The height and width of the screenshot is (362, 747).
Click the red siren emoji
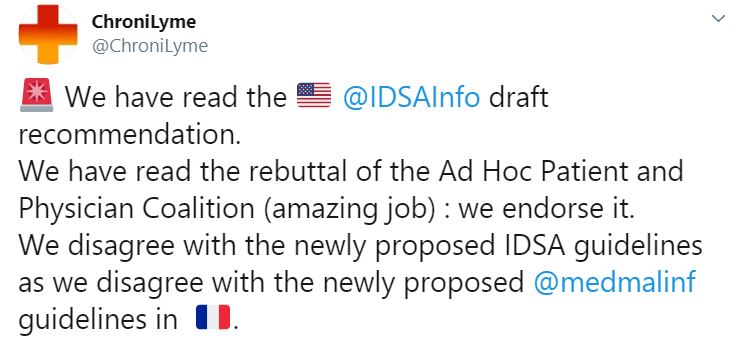(36, 95)
